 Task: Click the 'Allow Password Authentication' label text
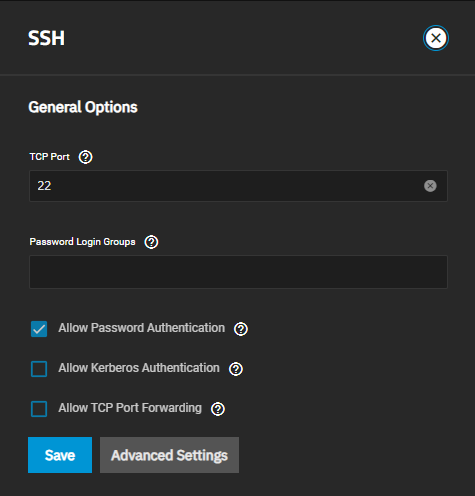tap(142, 328)
